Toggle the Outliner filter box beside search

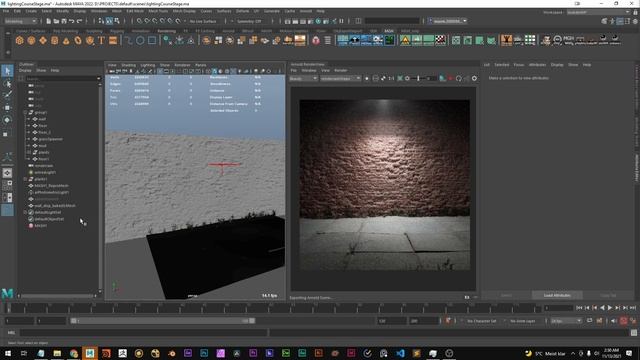point(21,78)
